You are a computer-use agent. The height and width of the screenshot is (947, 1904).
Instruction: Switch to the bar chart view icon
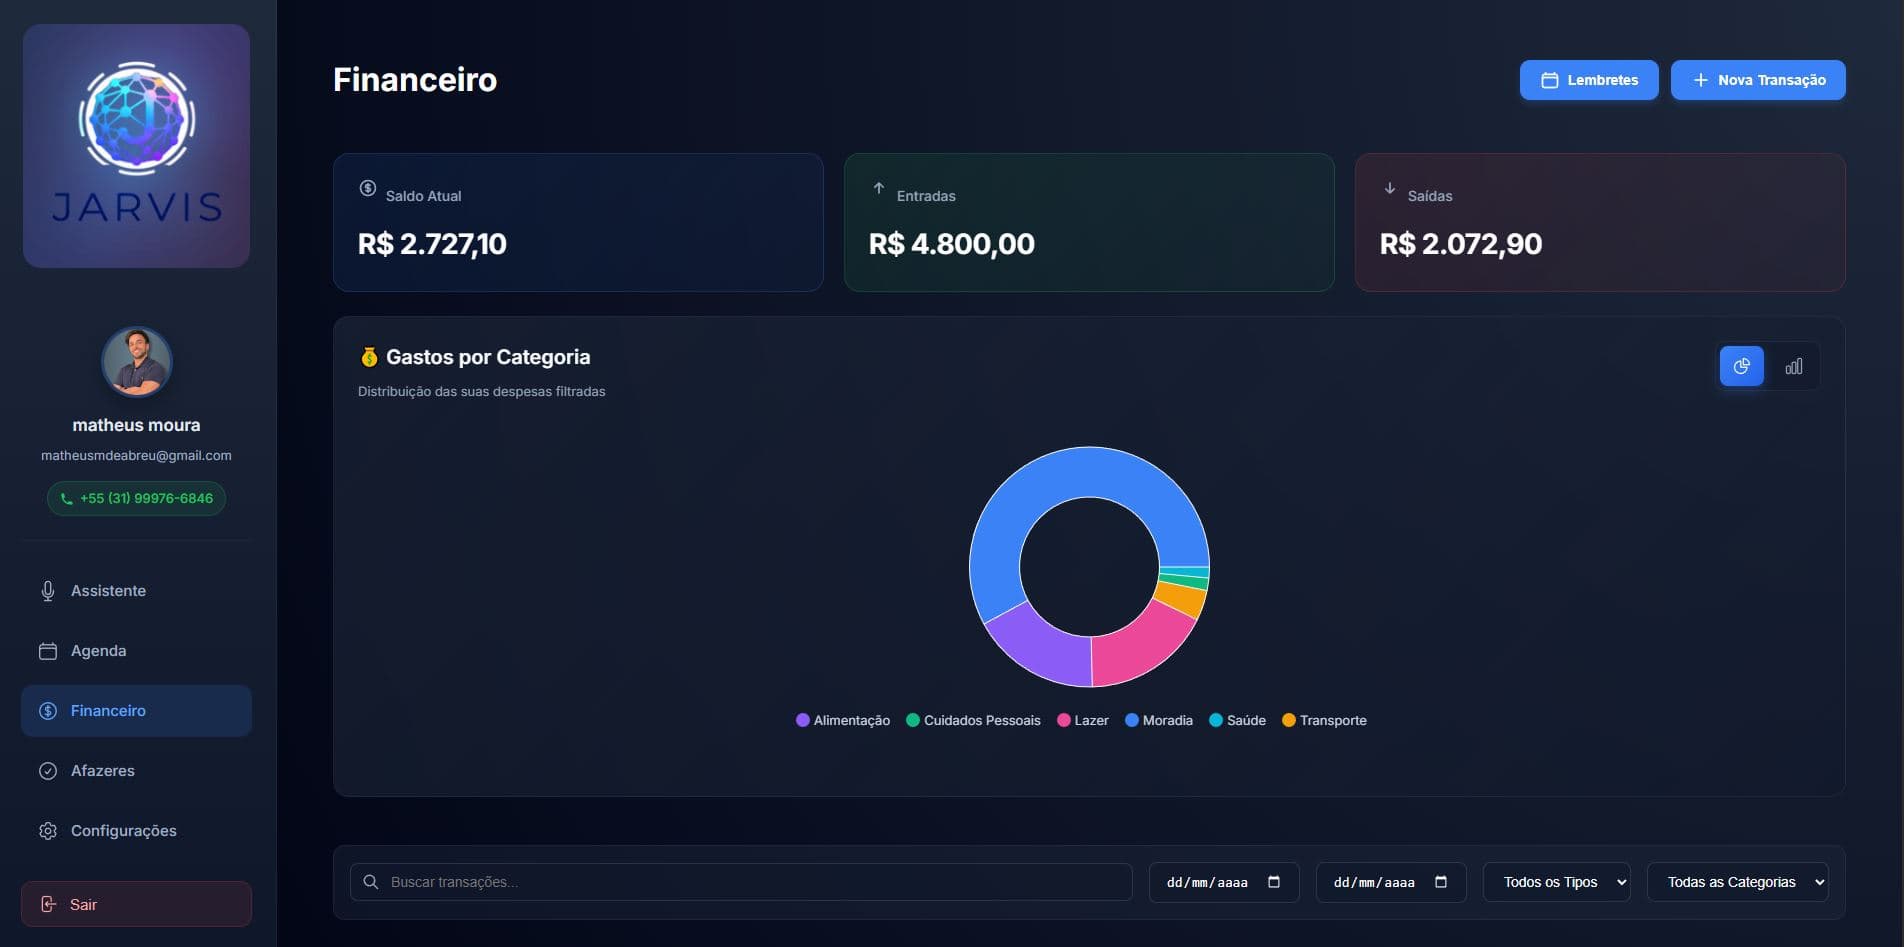1793,366
